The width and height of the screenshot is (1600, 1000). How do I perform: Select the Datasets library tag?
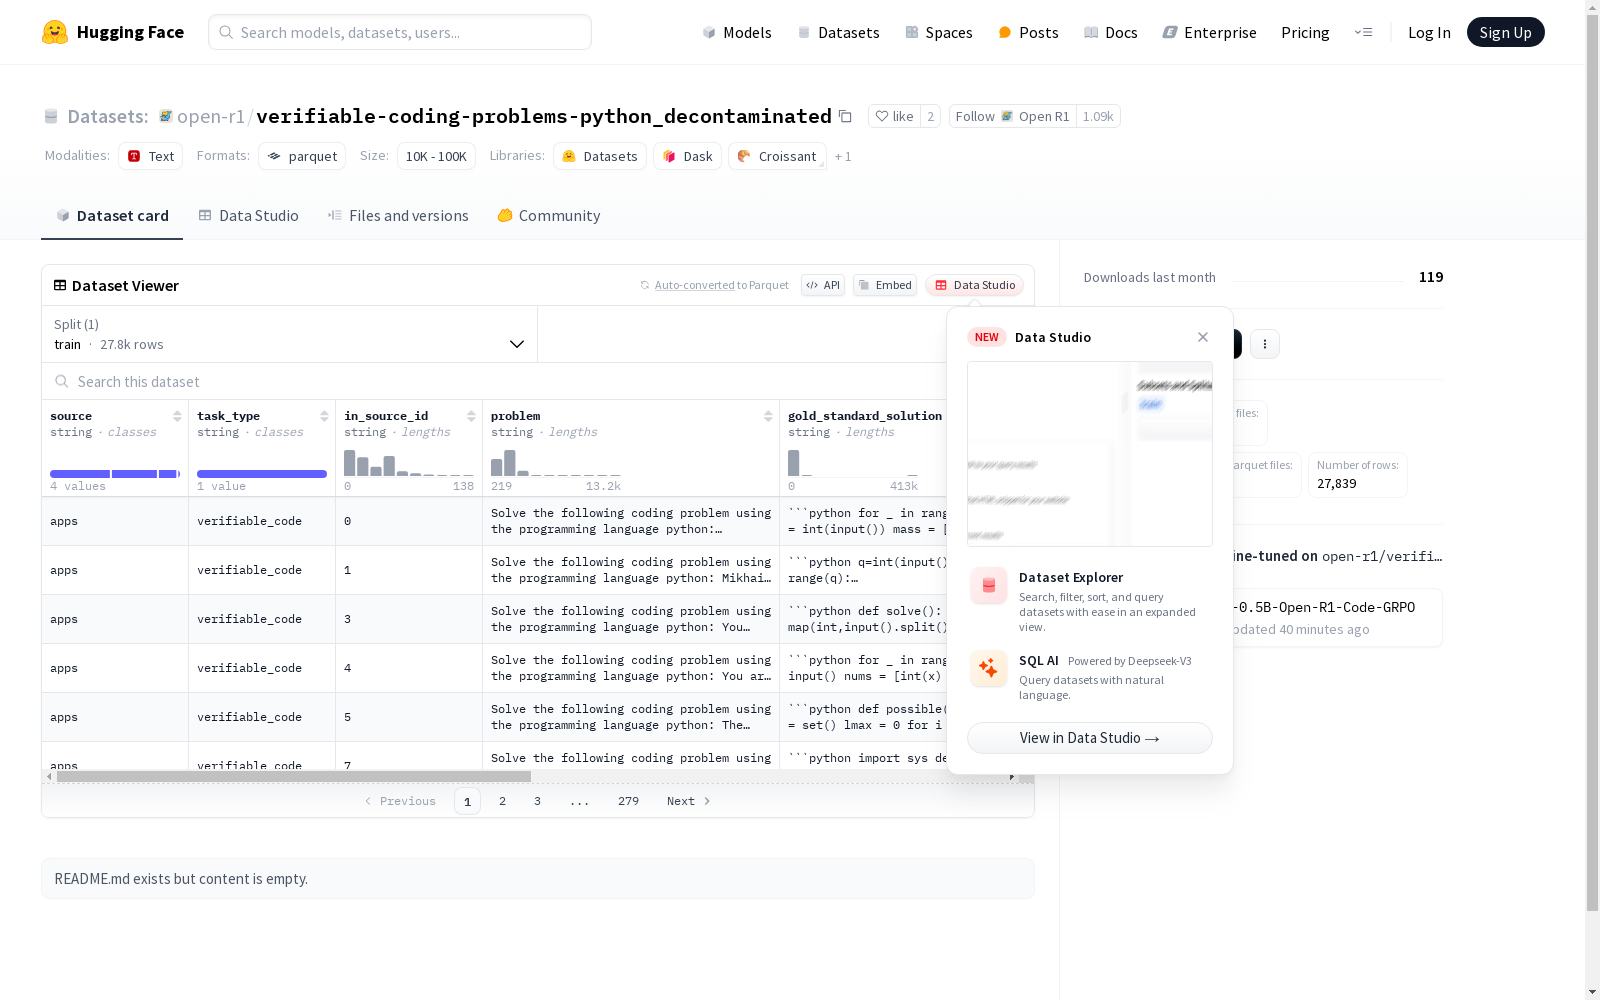pos(600,156)
